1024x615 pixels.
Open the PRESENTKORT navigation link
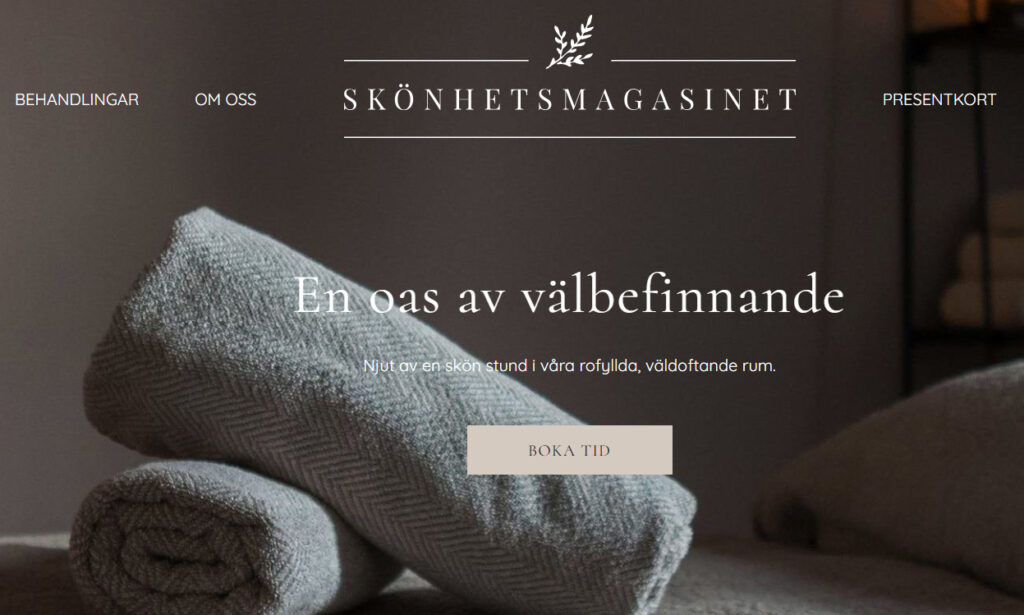click(939, 100)
